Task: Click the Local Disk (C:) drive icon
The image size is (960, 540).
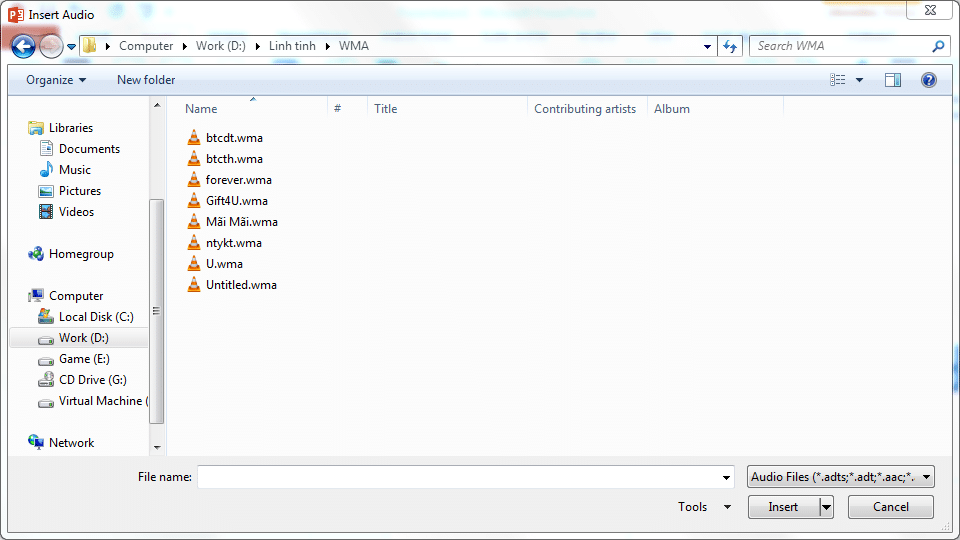Action: point(46,317)
